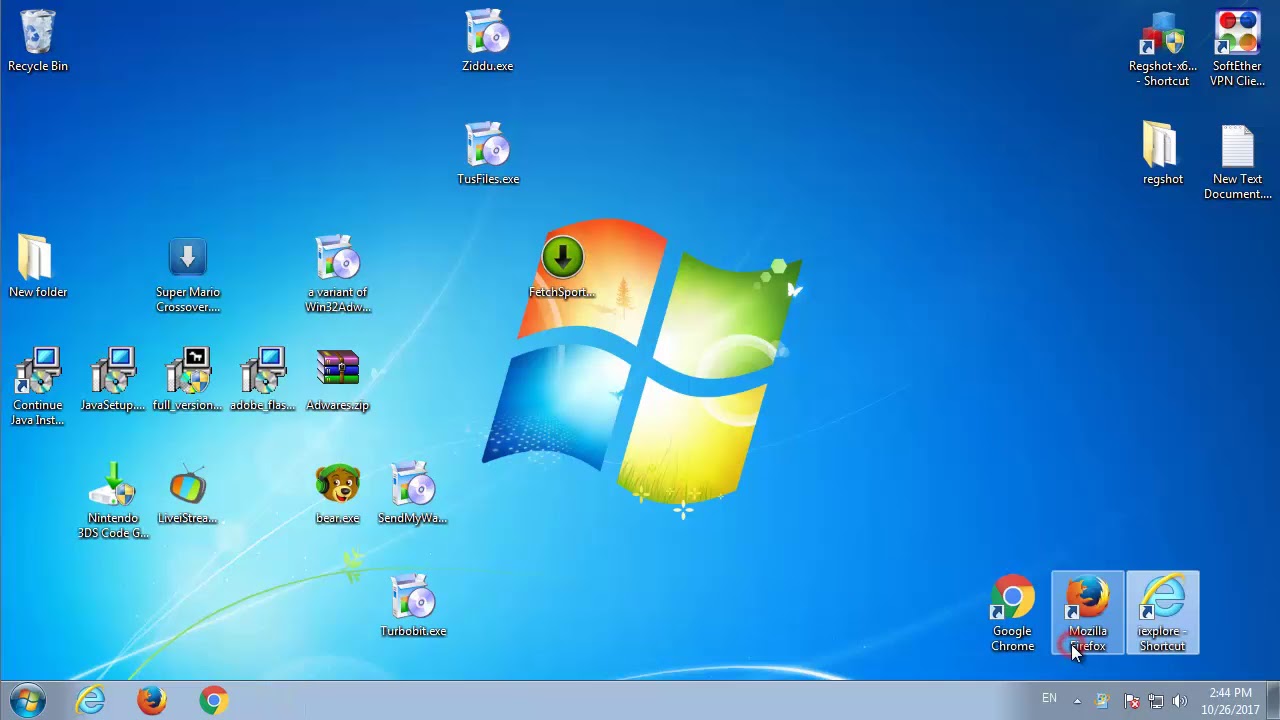Launch Chrome from the taskbar
The image size is (1280, 720).
click(213, 700)
